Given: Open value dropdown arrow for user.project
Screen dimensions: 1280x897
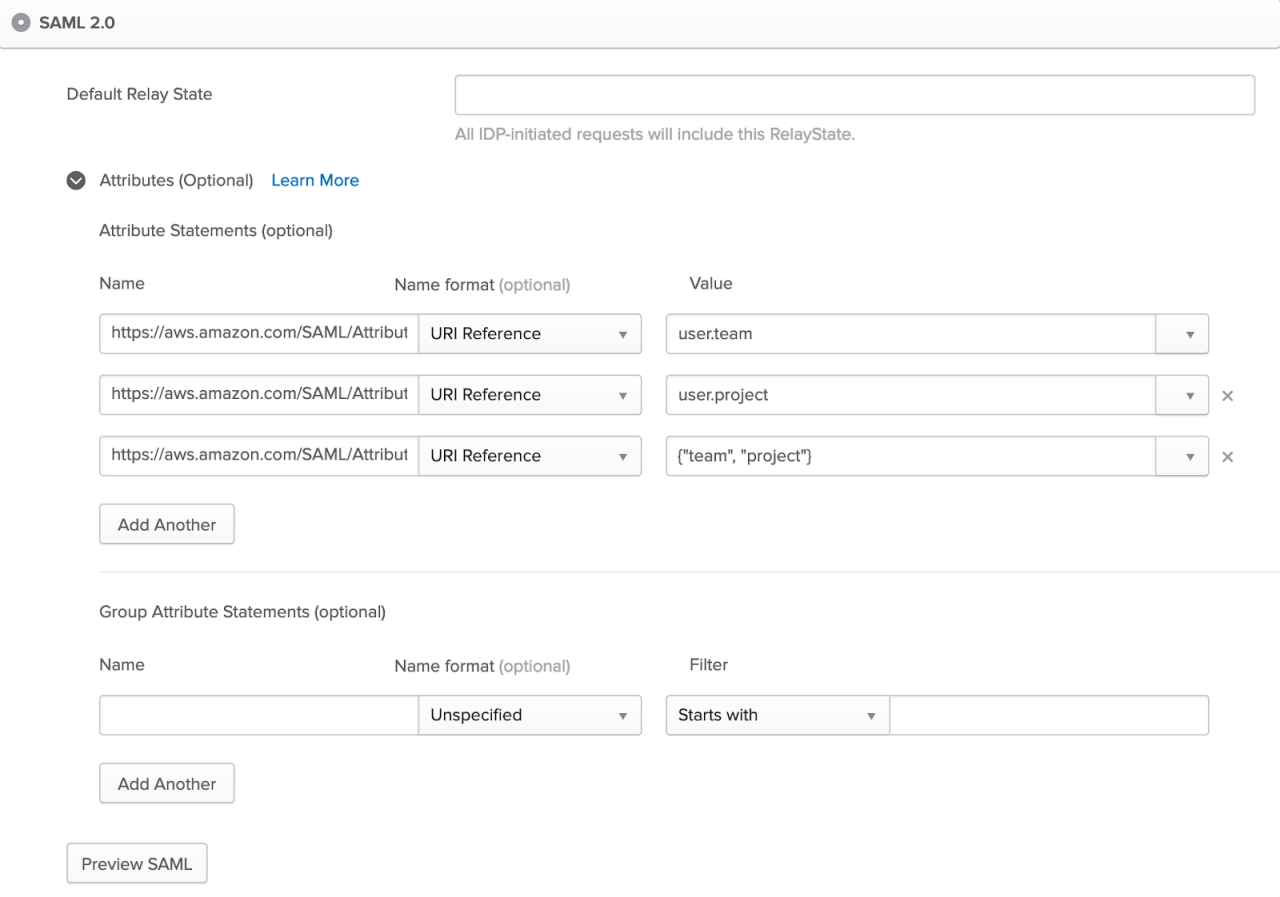Looking at the screenshot, I should pyautogui.click(x=1189, y=395).
